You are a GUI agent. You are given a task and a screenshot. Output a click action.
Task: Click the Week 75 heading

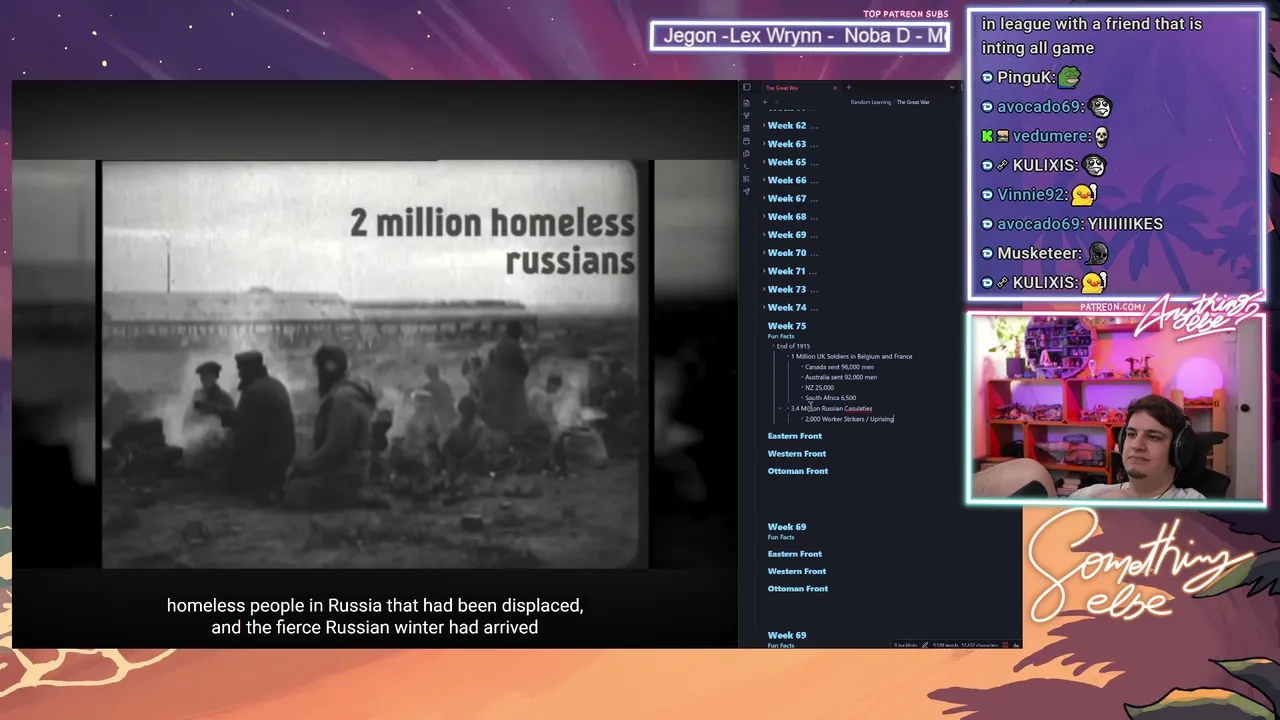[787, 326]
